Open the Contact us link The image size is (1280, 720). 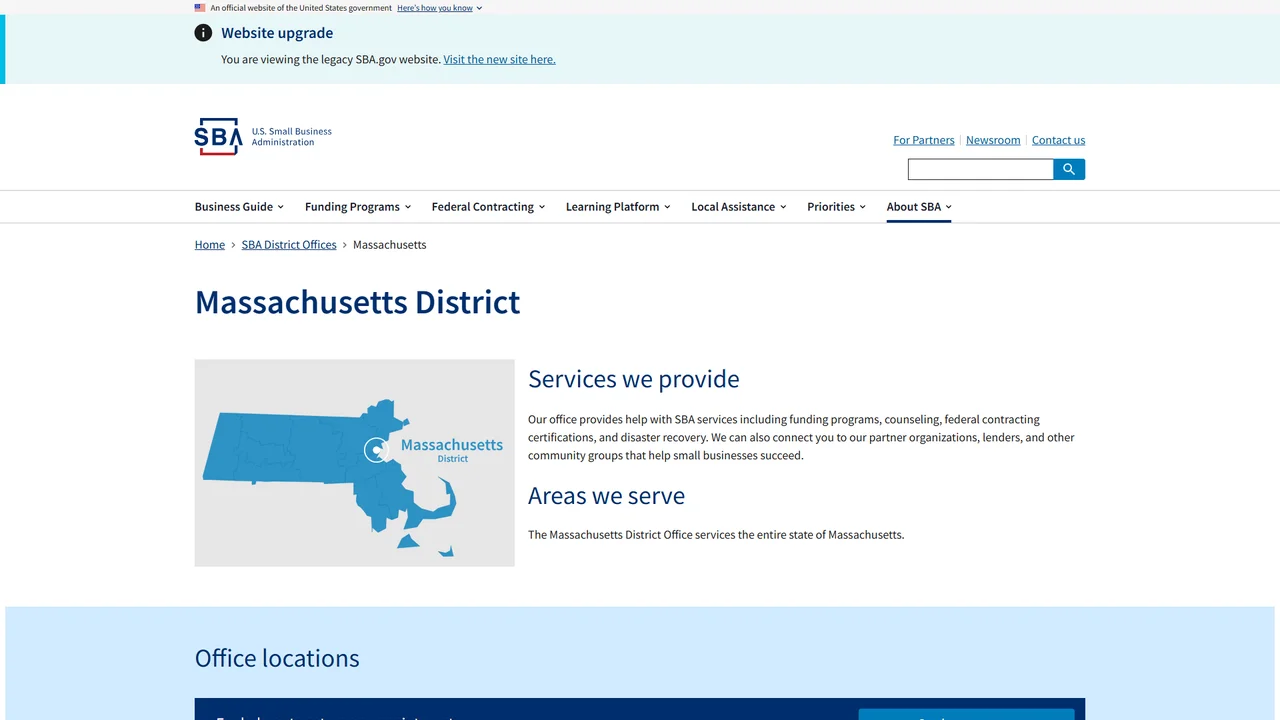(1058, 141)
